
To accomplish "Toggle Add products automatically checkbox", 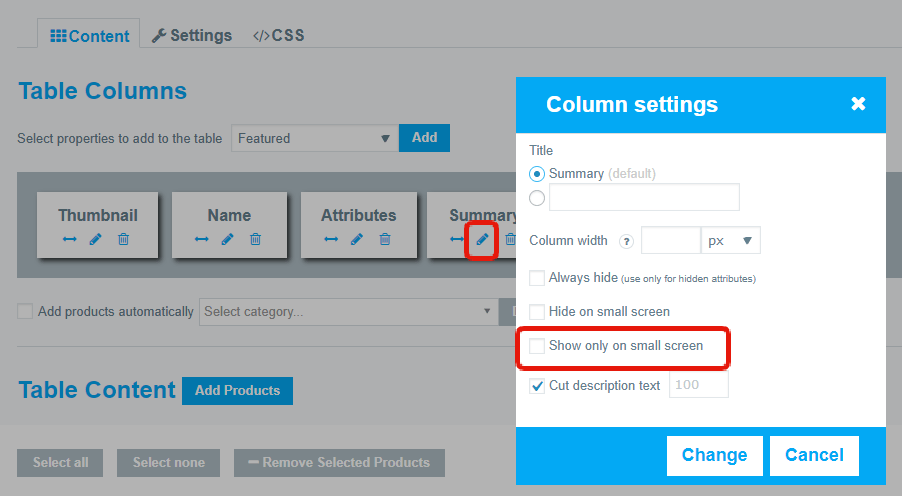I will click(x=25, y=311).
